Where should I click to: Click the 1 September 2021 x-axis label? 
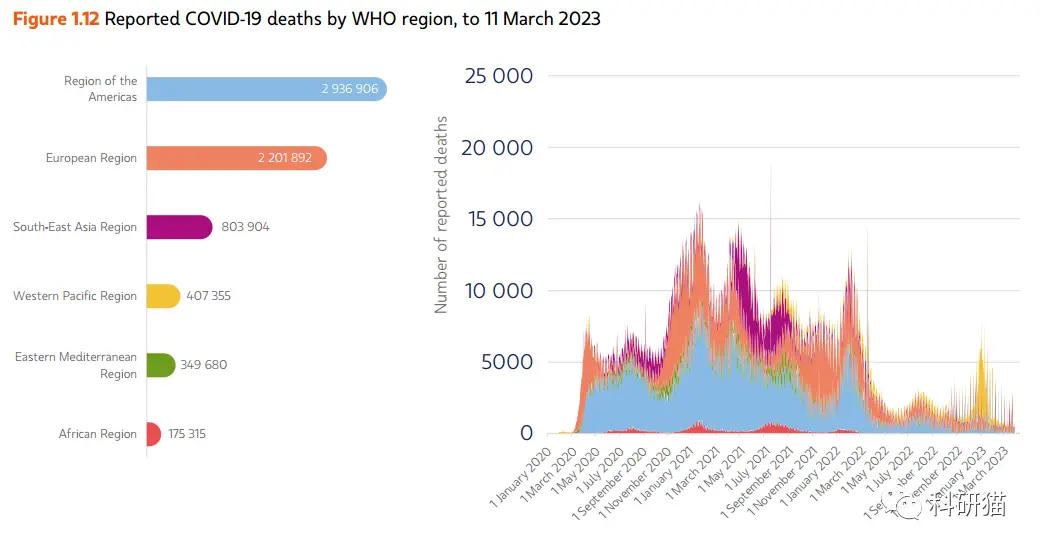pyautogui.click(x=757, y=483)
